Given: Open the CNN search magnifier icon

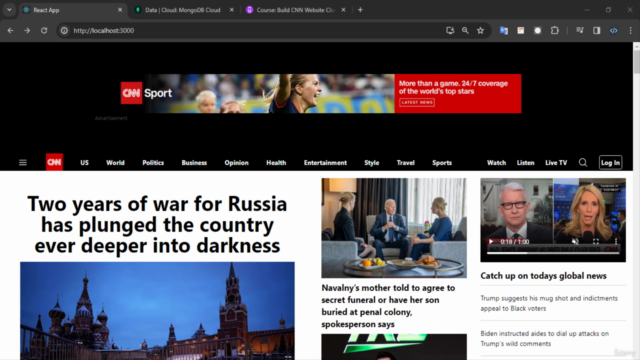Looking at the screenshot, I should click(x=583, y=162).
